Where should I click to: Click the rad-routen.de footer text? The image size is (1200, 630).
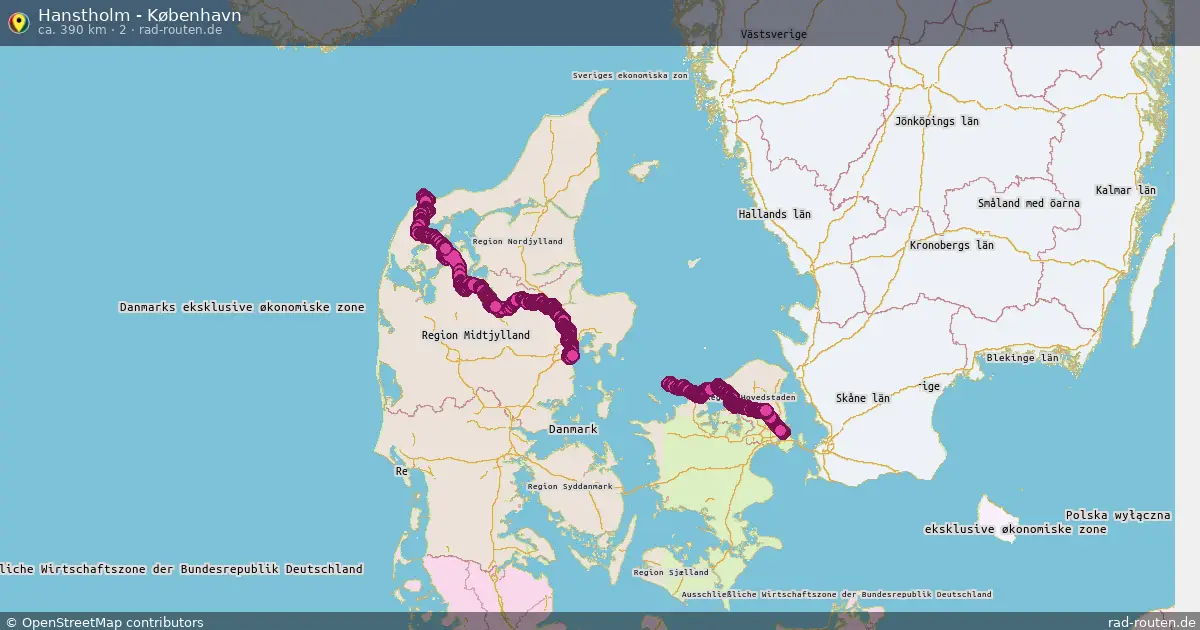click(1152, 622)
